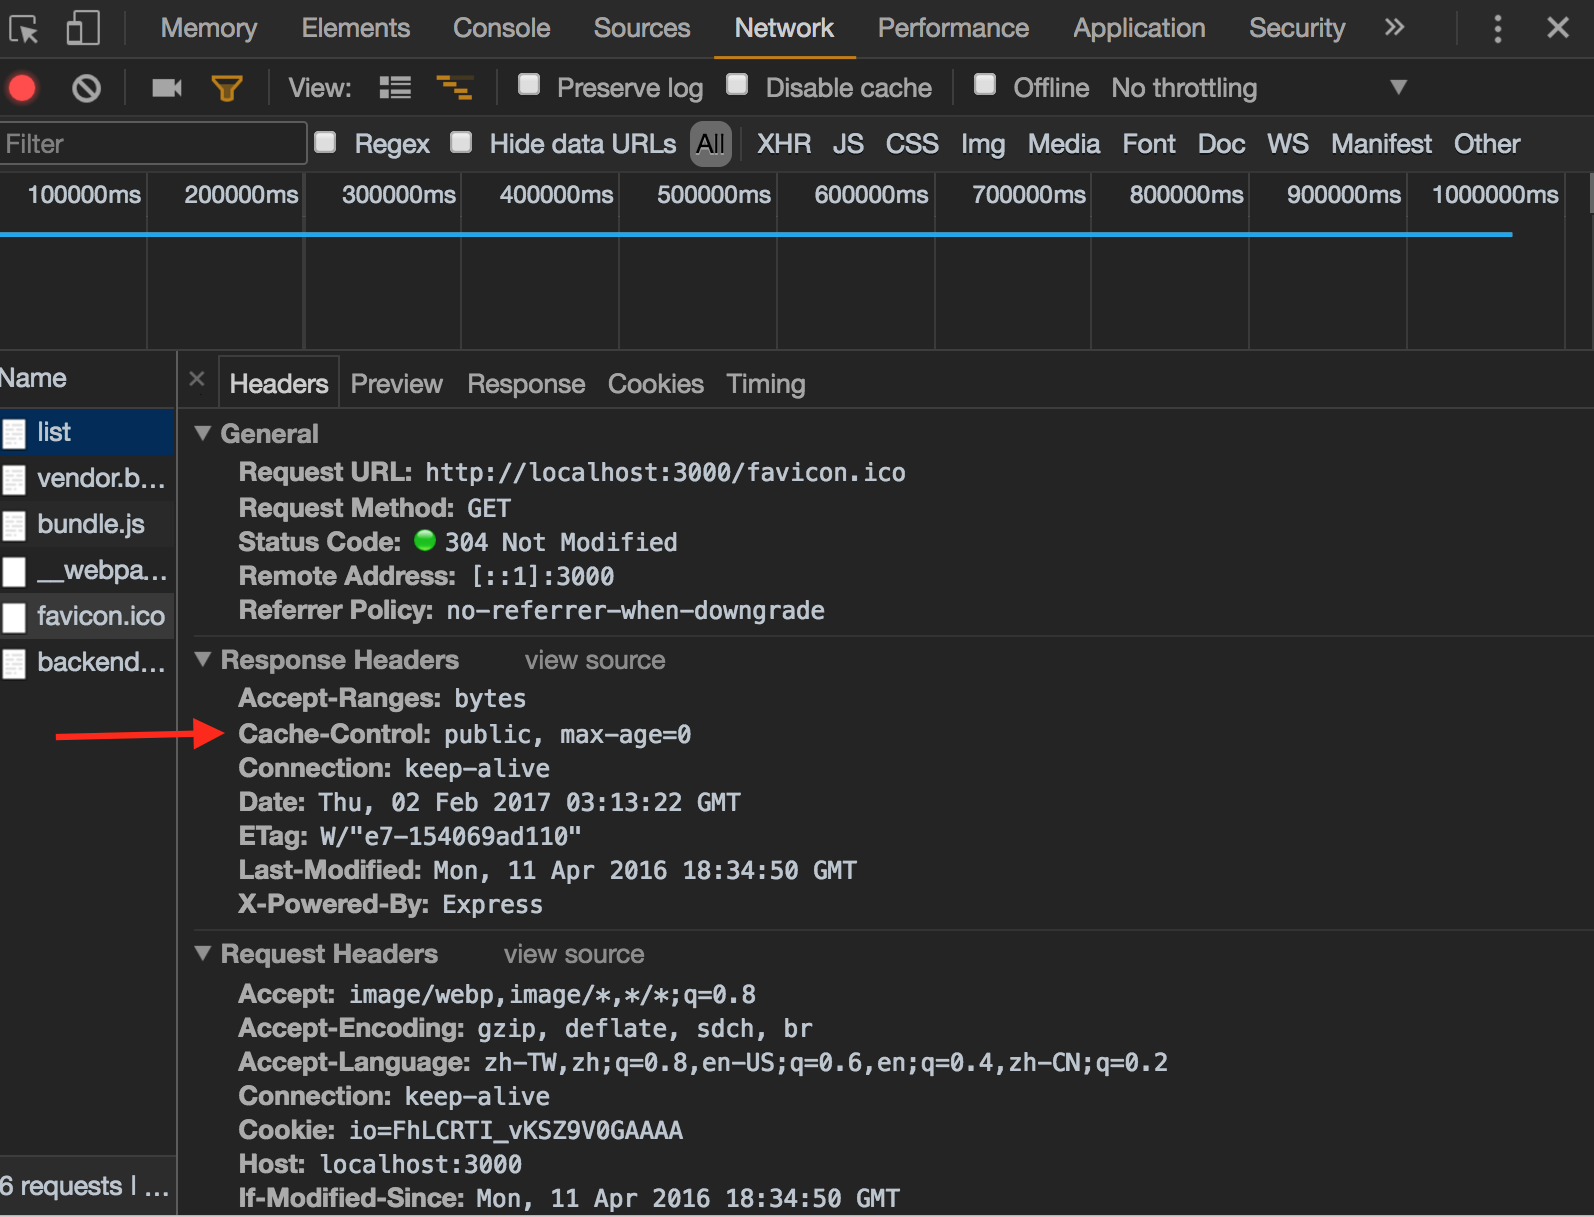Click view source for Response Headers
The width and height of the screenshot is (1594, 1217).
[x=595, y=660]
